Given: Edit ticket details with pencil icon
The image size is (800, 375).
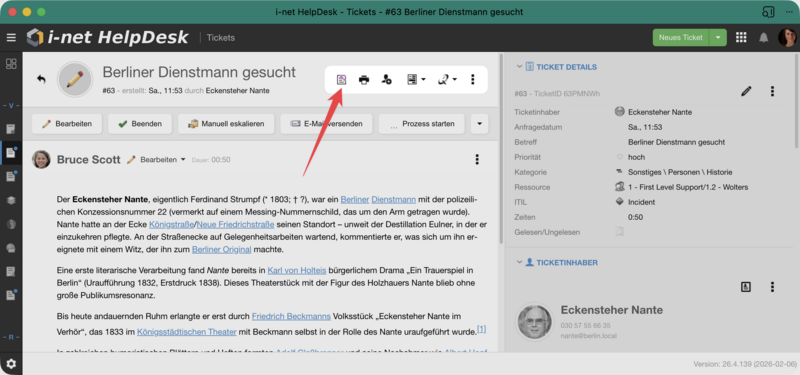Looking at the screenshot, I should (x=746, y=91).
